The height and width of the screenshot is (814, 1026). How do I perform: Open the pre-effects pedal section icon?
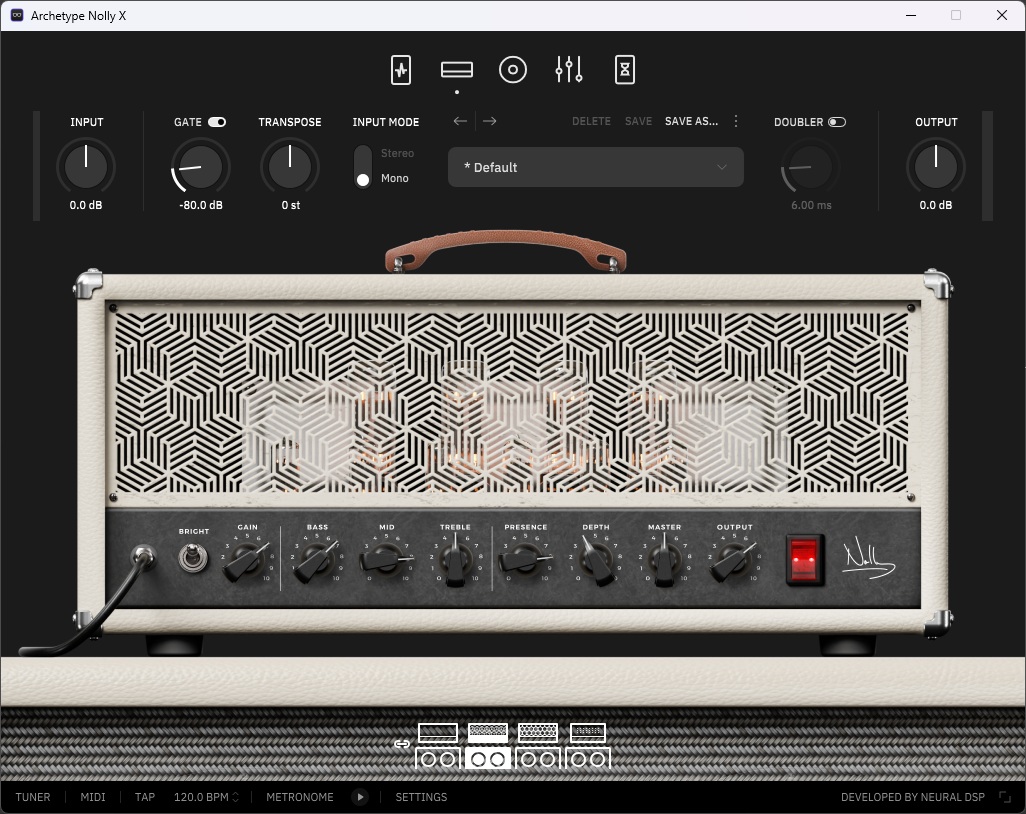click(400, 69)
